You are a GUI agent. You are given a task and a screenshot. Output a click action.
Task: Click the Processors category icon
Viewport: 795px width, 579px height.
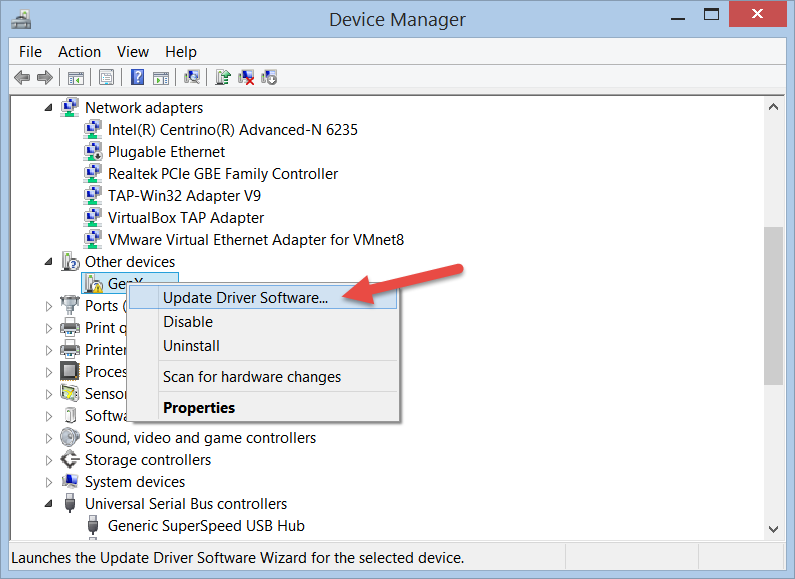[69, 371]
